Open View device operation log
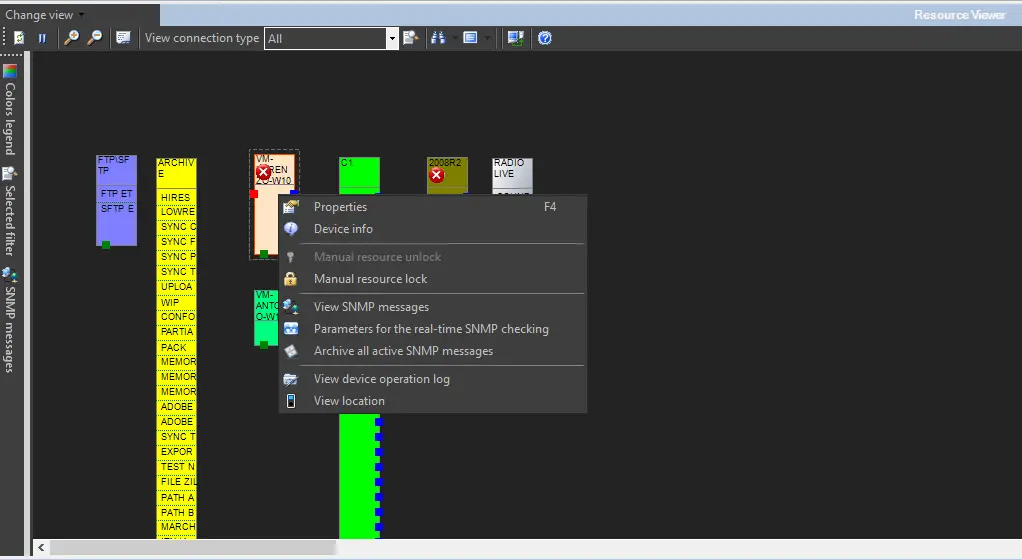Image resolution: width=1022 pixels, height=560 pixels. [x=381, y=379]
